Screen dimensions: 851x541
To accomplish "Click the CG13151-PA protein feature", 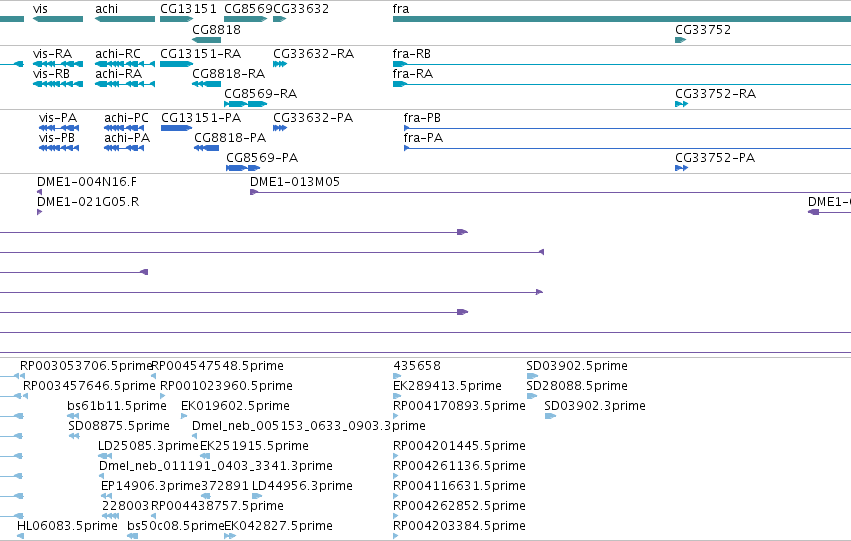I will (x=176, y=128).
